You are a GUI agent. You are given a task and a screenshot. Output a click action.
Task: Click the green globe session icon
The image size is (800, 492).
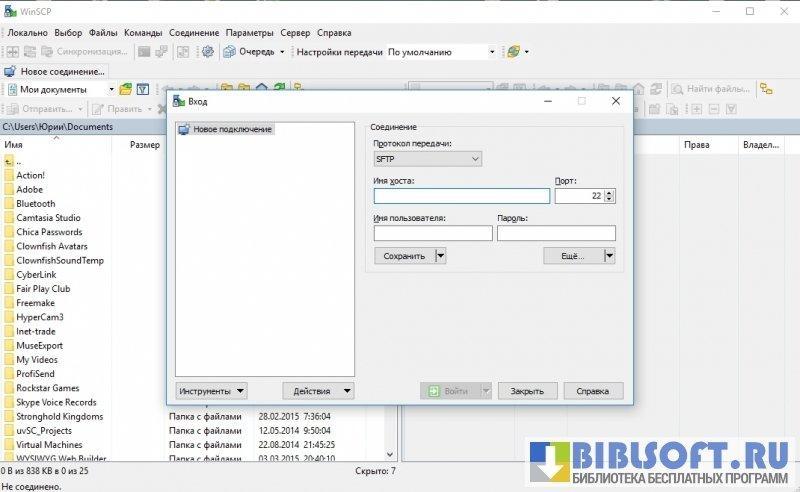(514, 52)
